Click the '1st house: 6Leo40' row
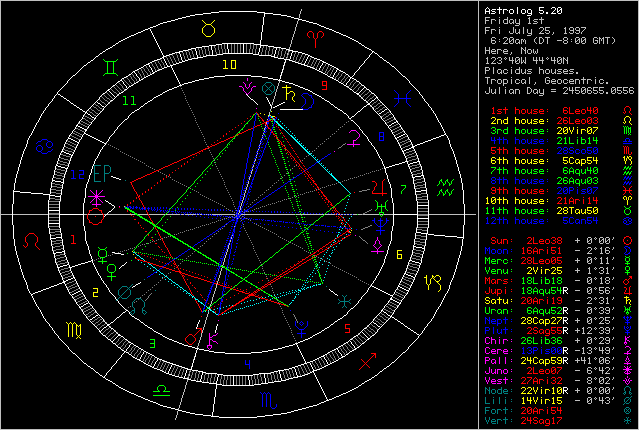The width and height of the screenshot is (639, 430). [562, 111]
